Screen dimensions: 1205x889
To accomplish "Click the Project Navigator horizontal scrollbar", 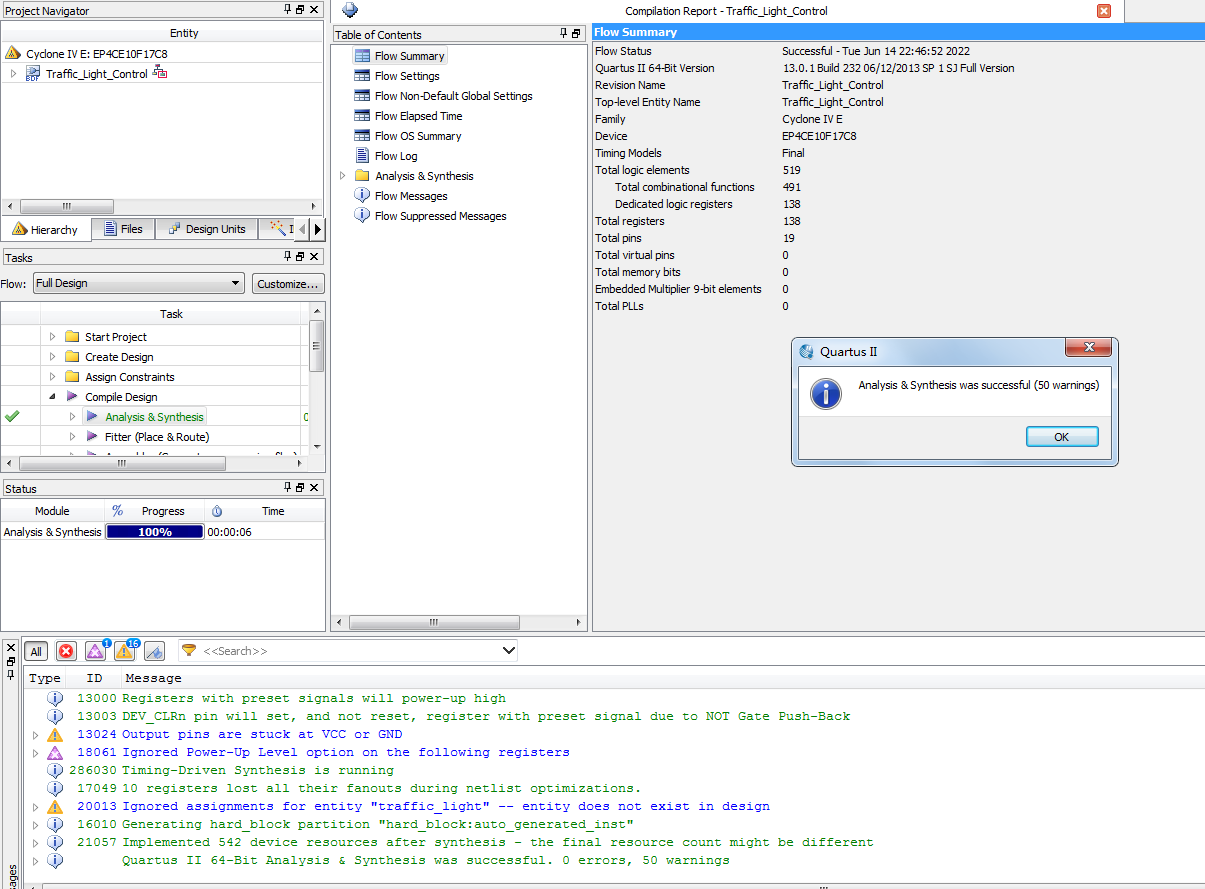I will (162, 206).
